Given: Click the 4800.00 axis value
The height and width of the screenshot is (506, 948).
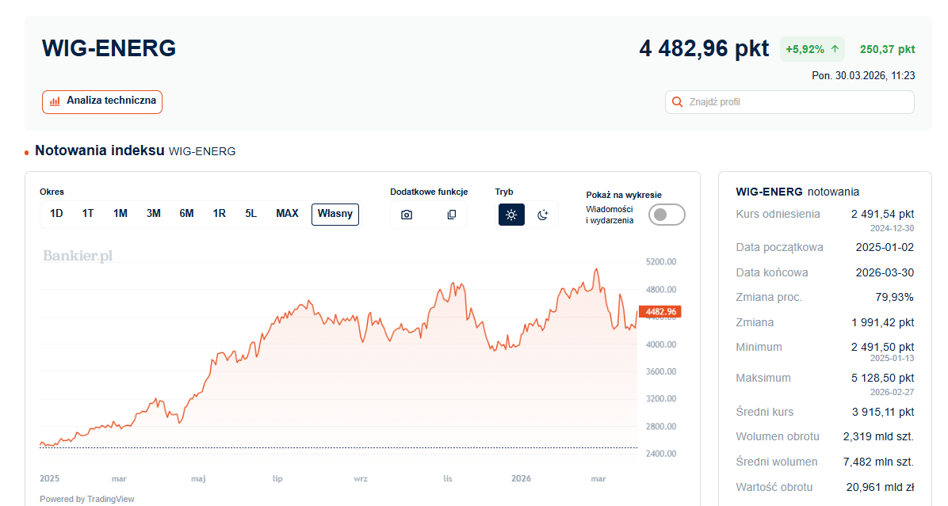Looking at the screenshot, I should click(x=661, y=290).
